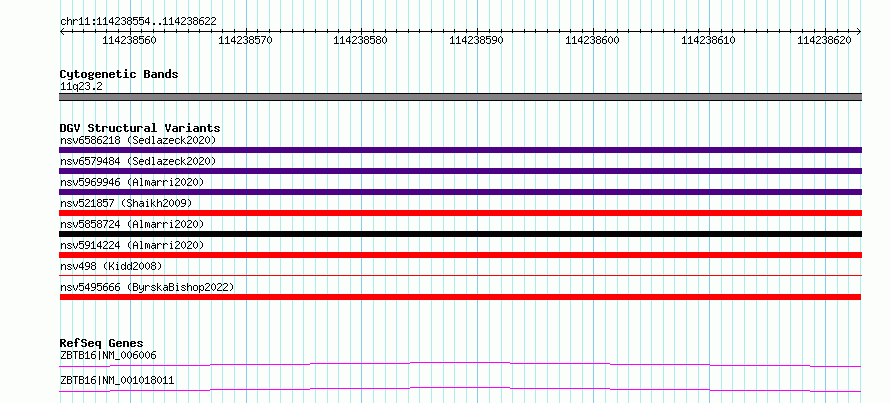Select the purple bar for nsv6579484

pos(460,171)
